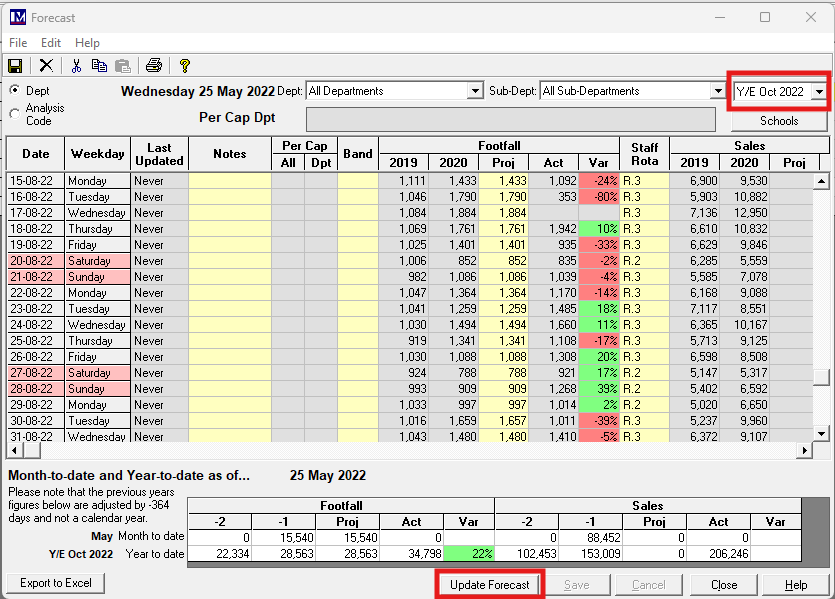
Task: Click the Cut scissors icon
Action: (x=76, y=66)
